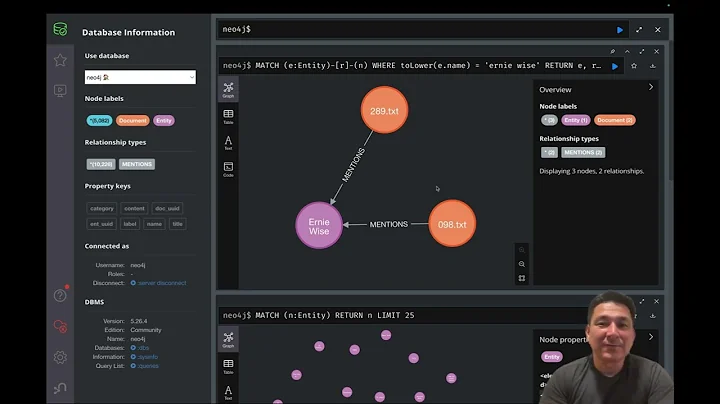
Task: Click the name property key
Action: [154, 224]
